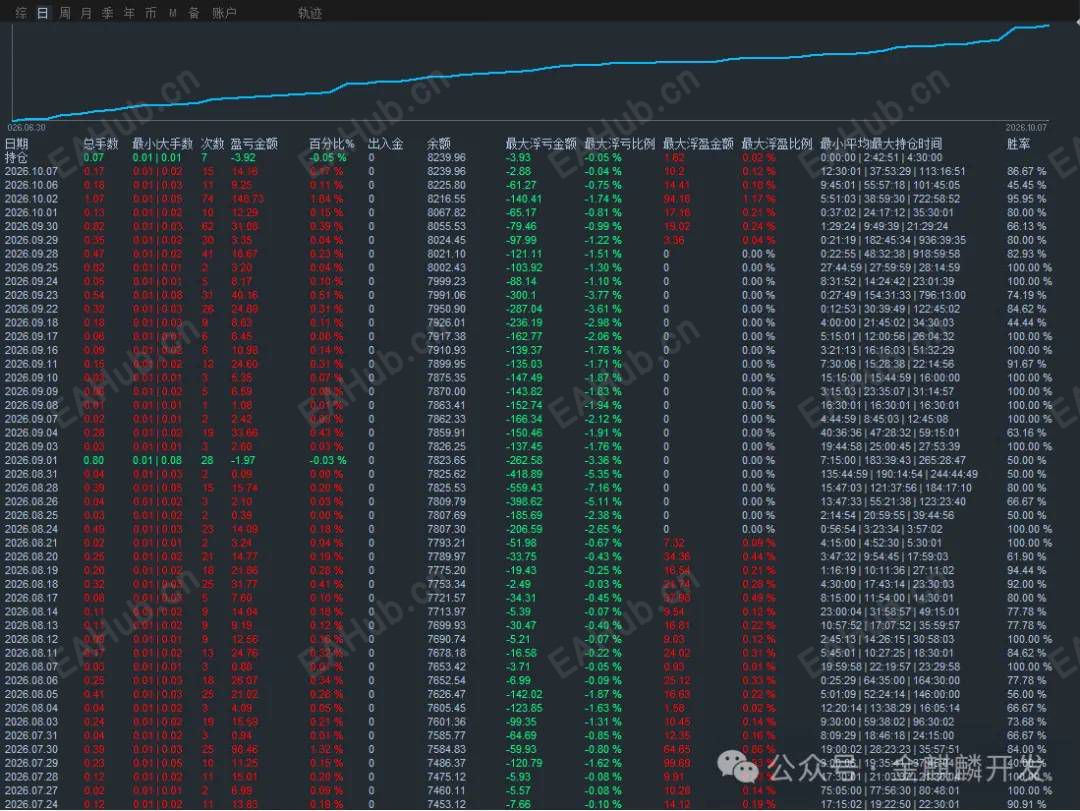
Task: Select the holding time starting 135:44:59
Action: [x=899, y=474]
